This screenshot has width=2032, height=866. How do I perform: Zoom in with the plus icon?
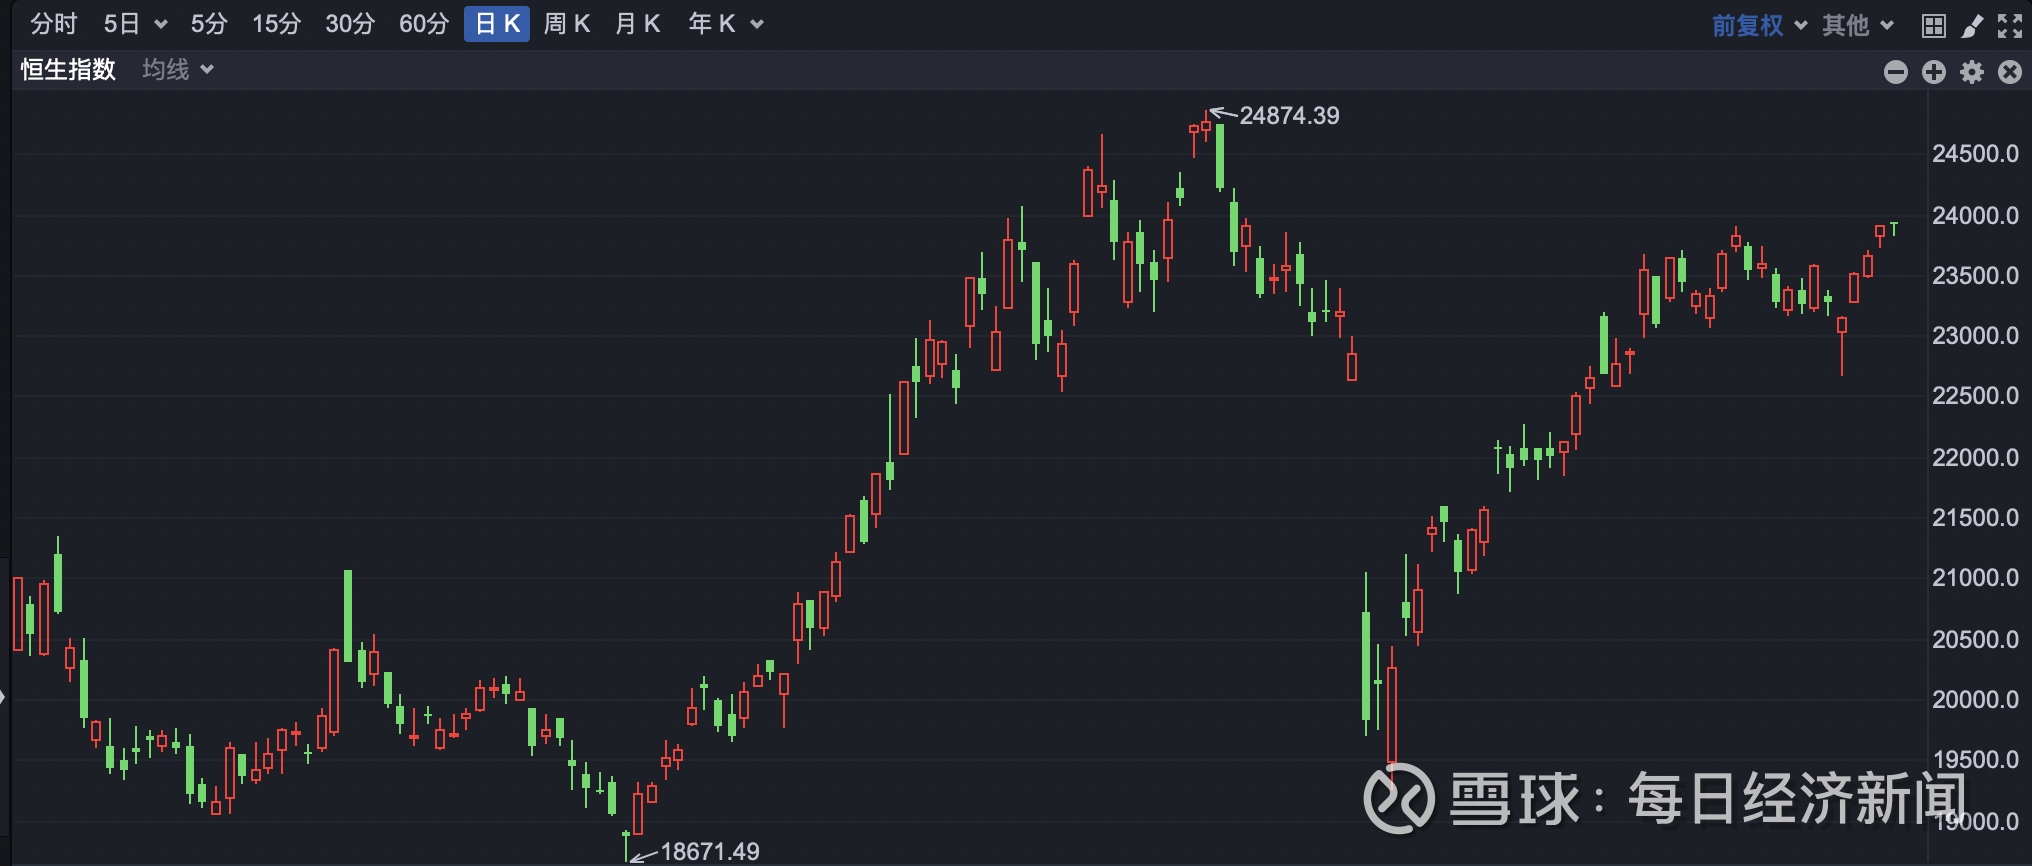pyautogui.click(x=1934, y=72)
